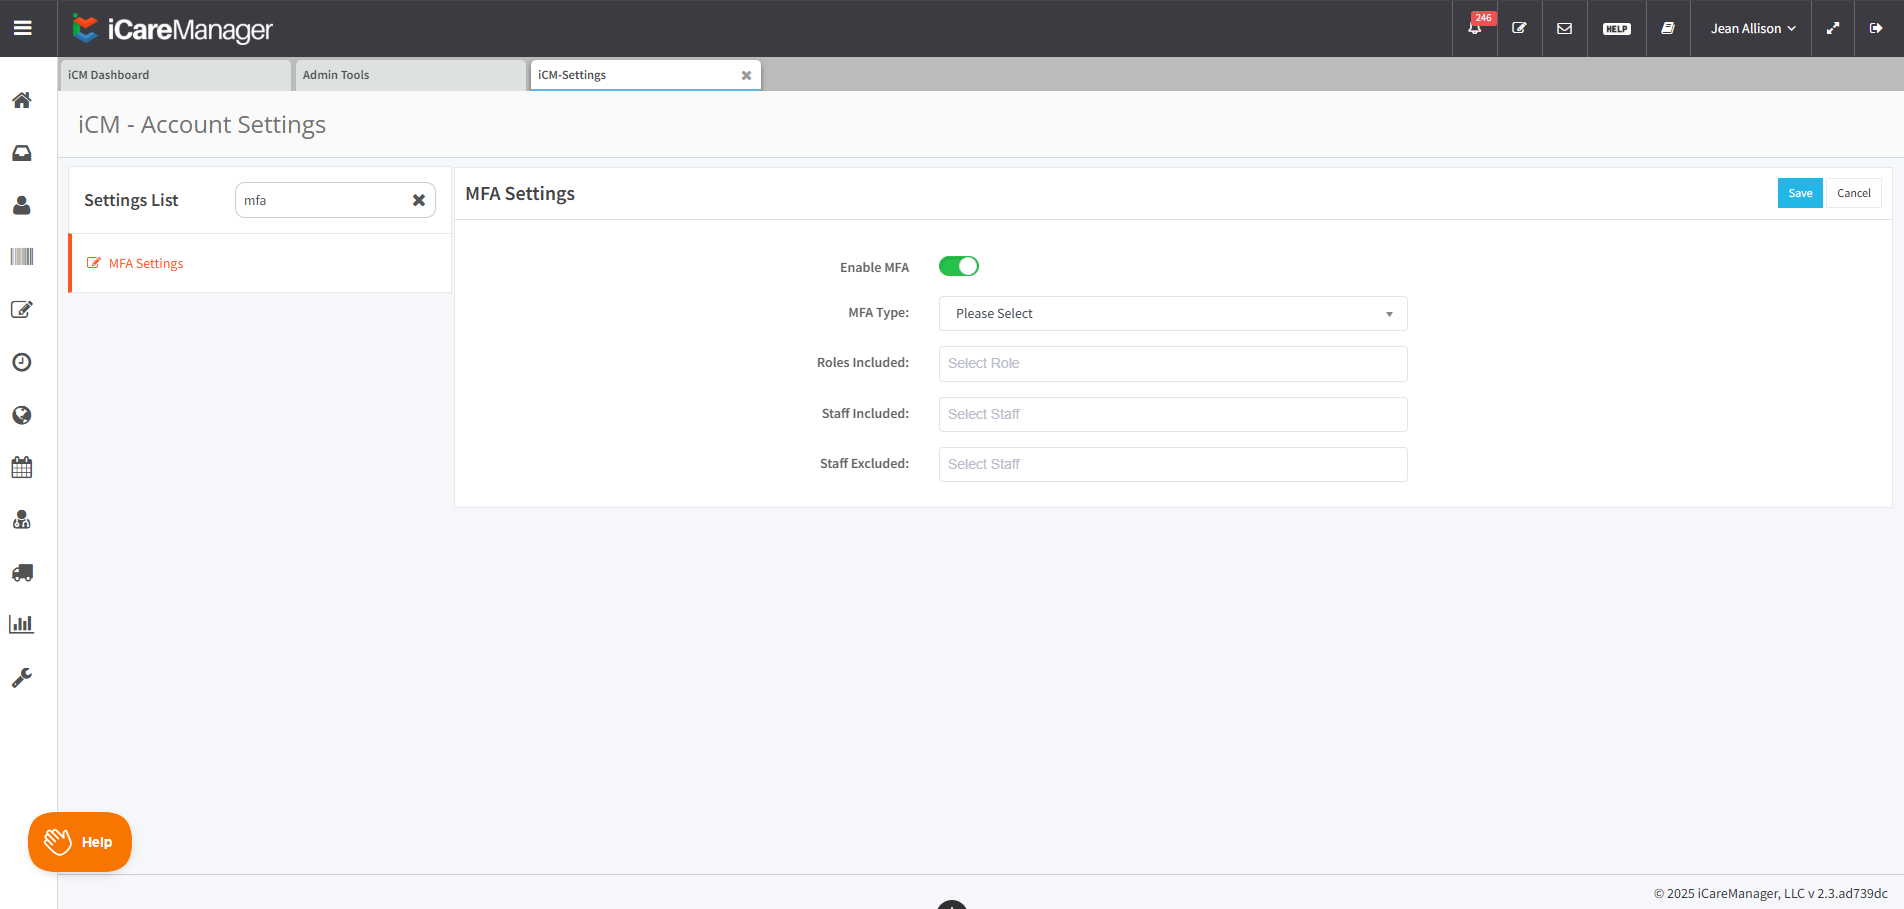Open the book manual icon
Viewport: 1904px width, 909px height.
click(x=1668, y=28)
